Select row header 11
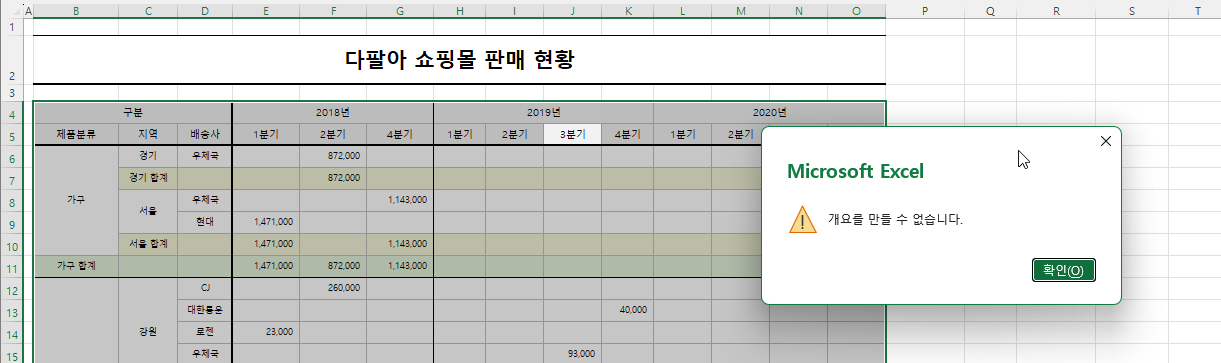Viewport: 1221px width, 363px height. coord(11,266)
